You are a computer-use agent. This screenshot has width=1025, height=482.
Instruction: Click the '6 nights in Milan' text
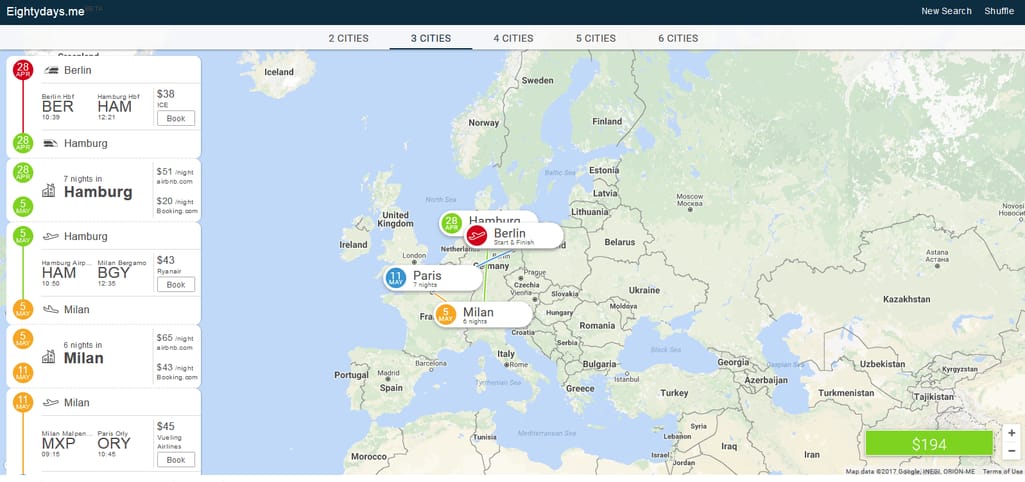[83, 353]
